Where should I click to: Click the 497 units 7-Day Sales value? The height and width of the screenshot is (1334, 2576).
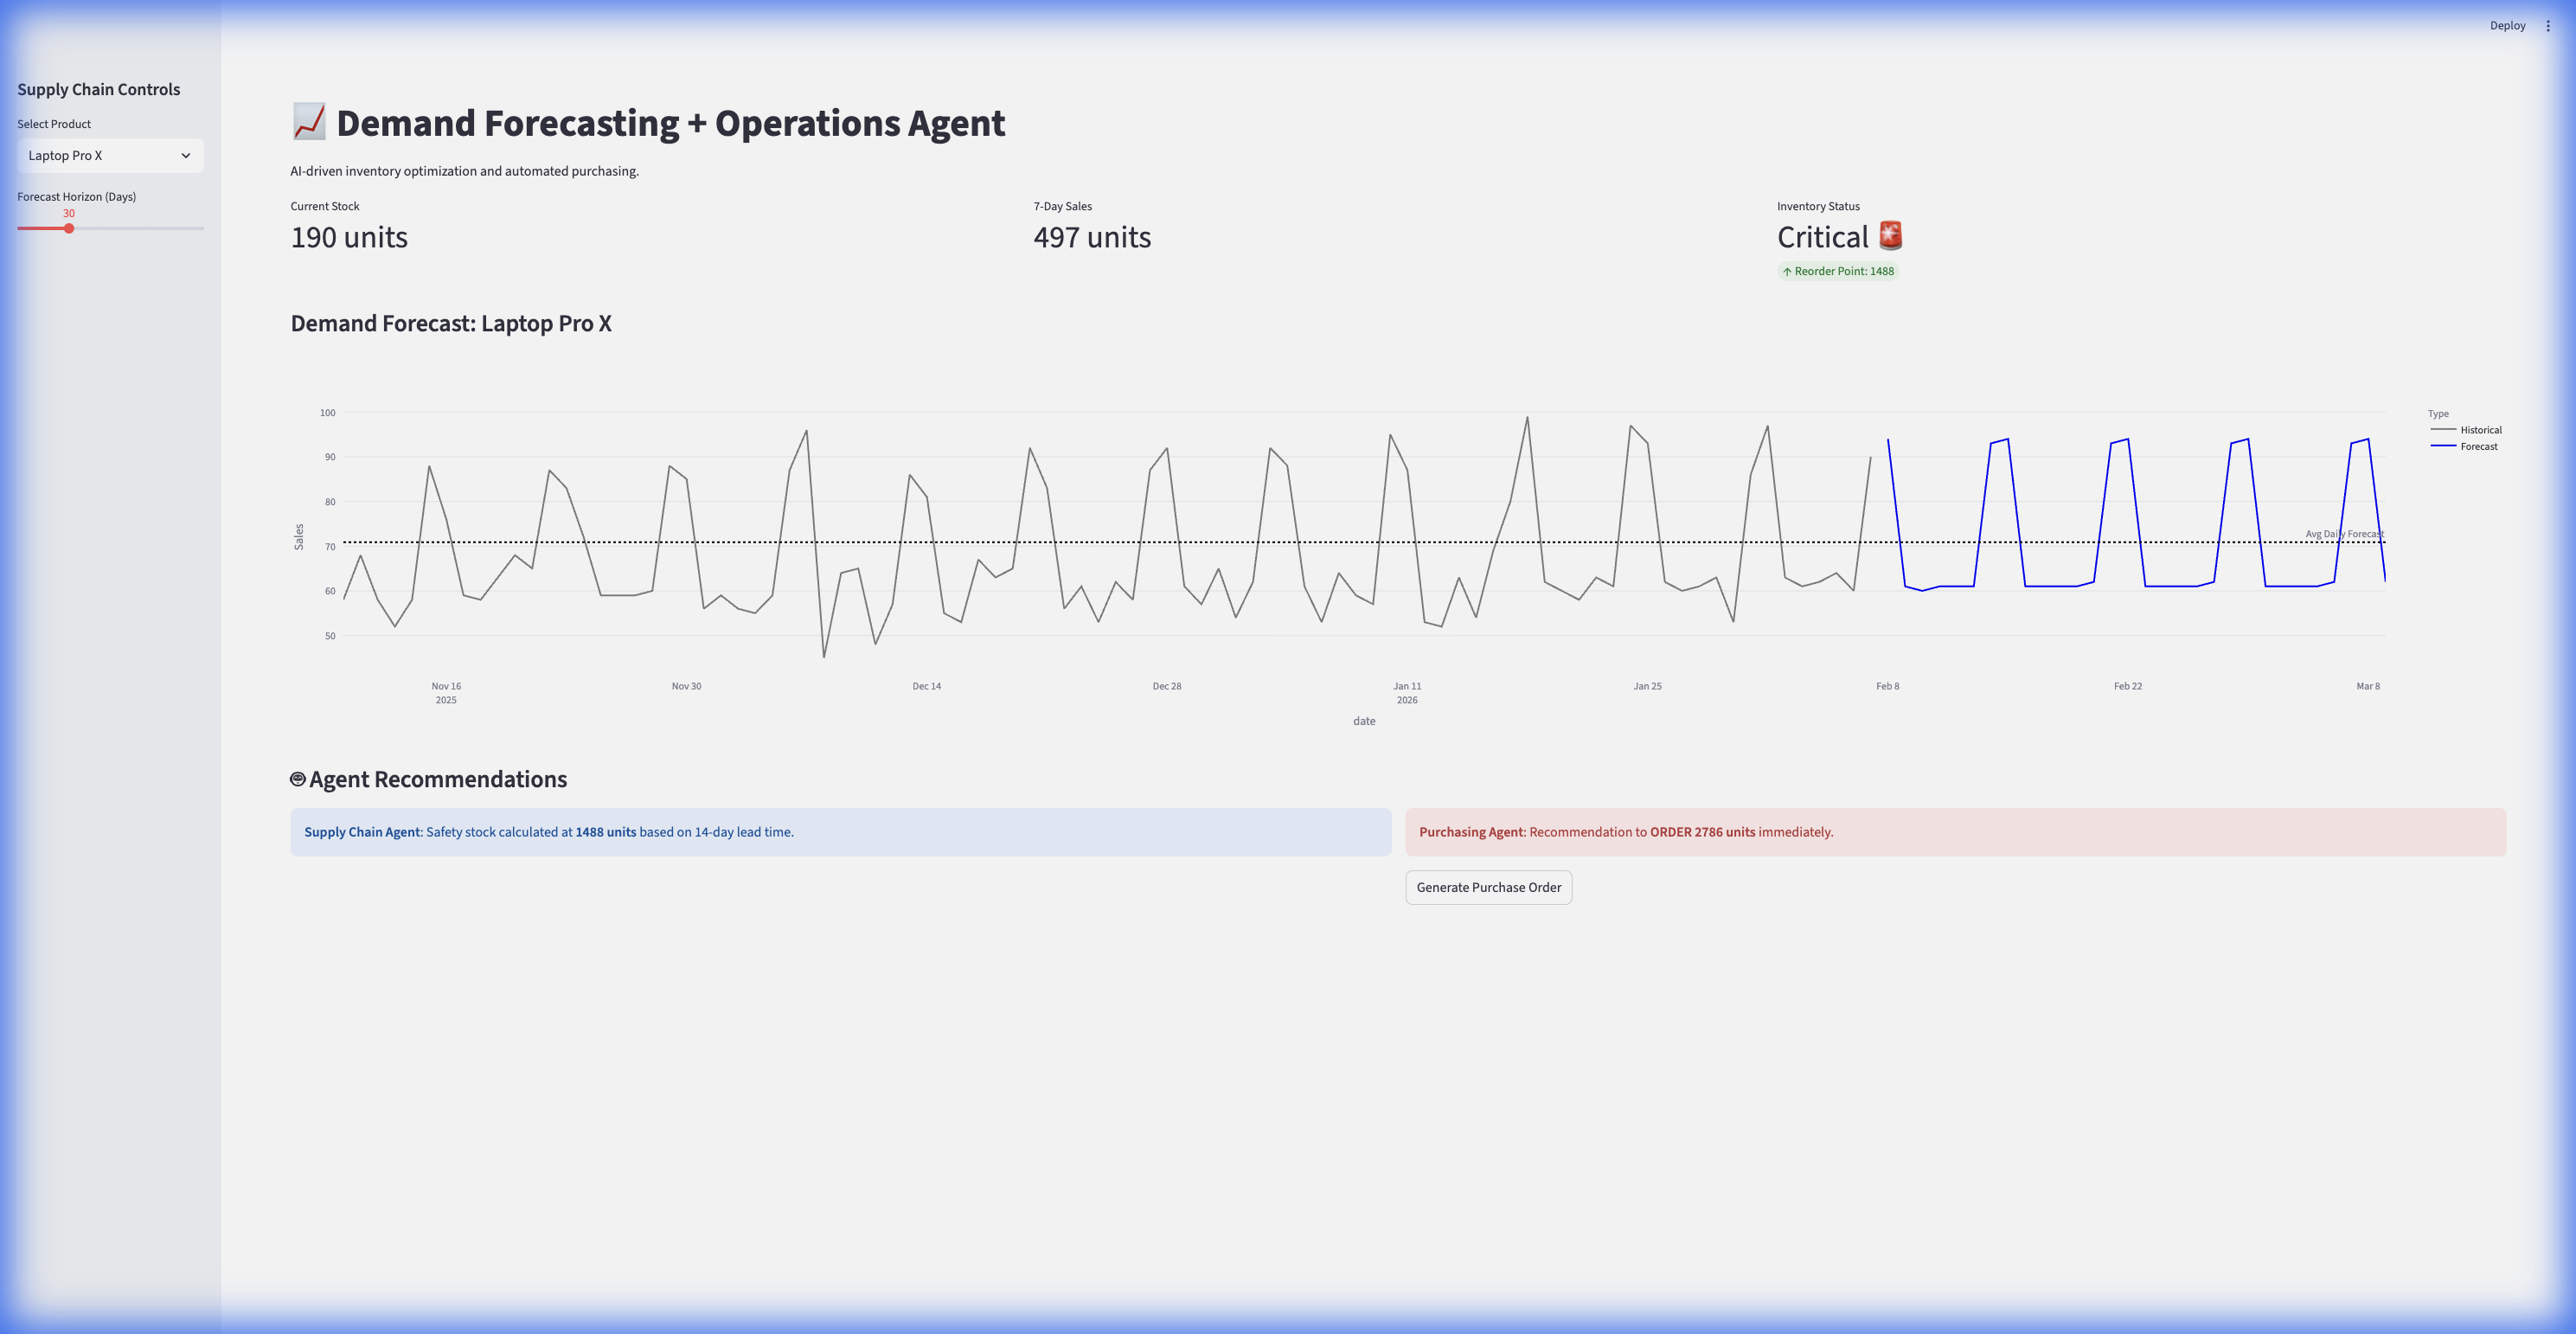[1092, 237]
